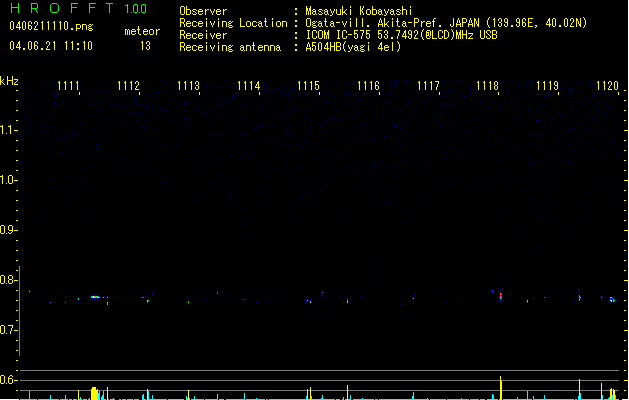Click the wide yellow intensity bar after 1111
The width and height of the screenshot is (629, 400).
click(x=94, y=393)
